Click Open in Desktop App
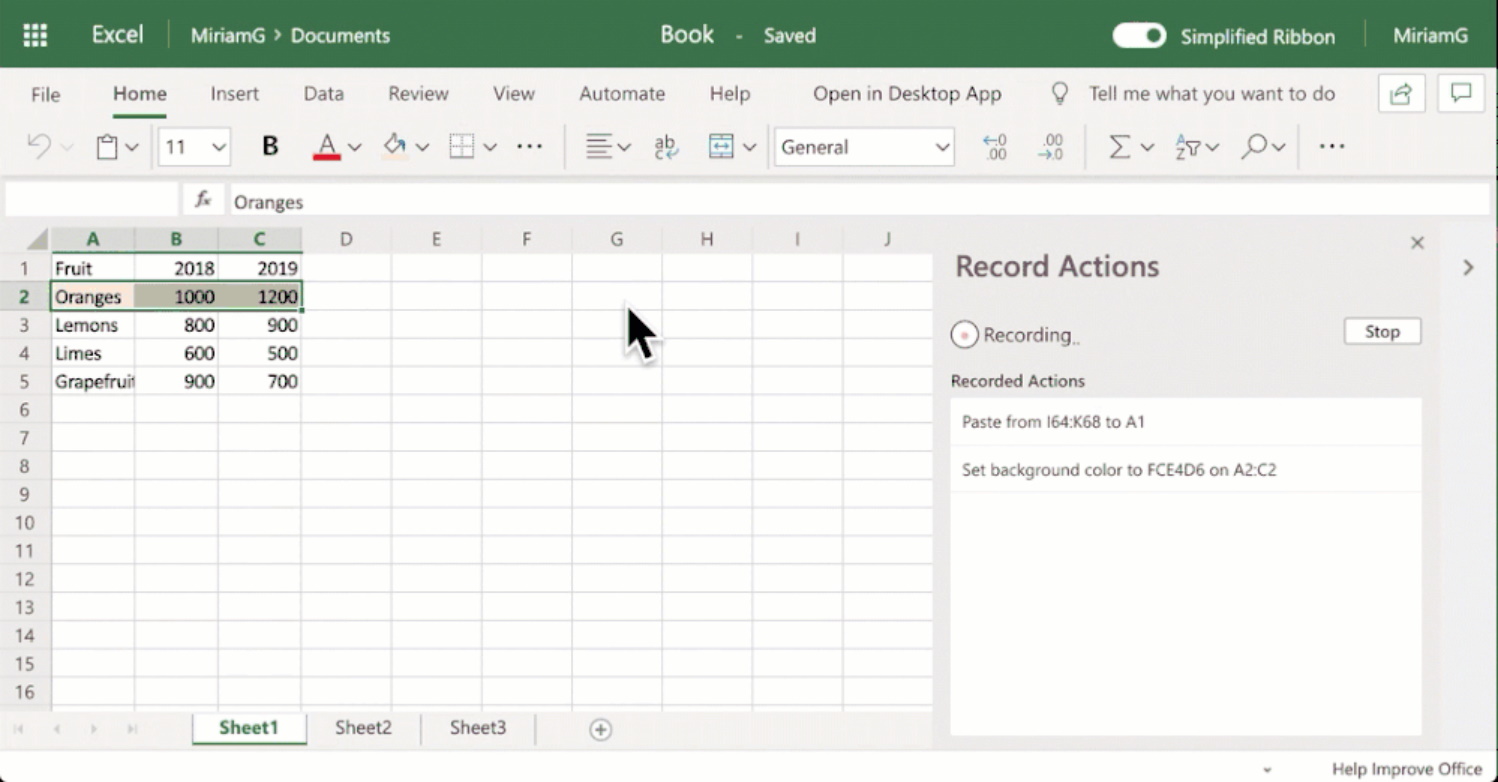This screenshot has width=1498, height=782. pos(906,93)
